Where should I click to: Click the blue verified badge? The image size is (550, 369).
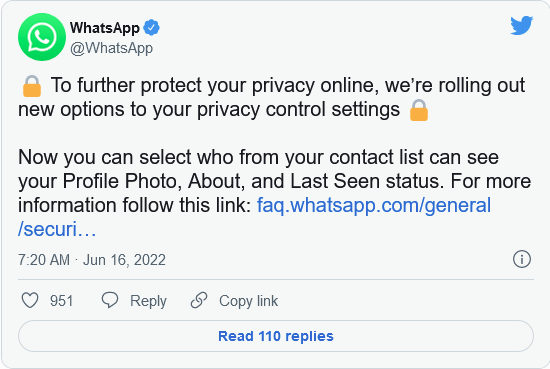tap(152, 28)
